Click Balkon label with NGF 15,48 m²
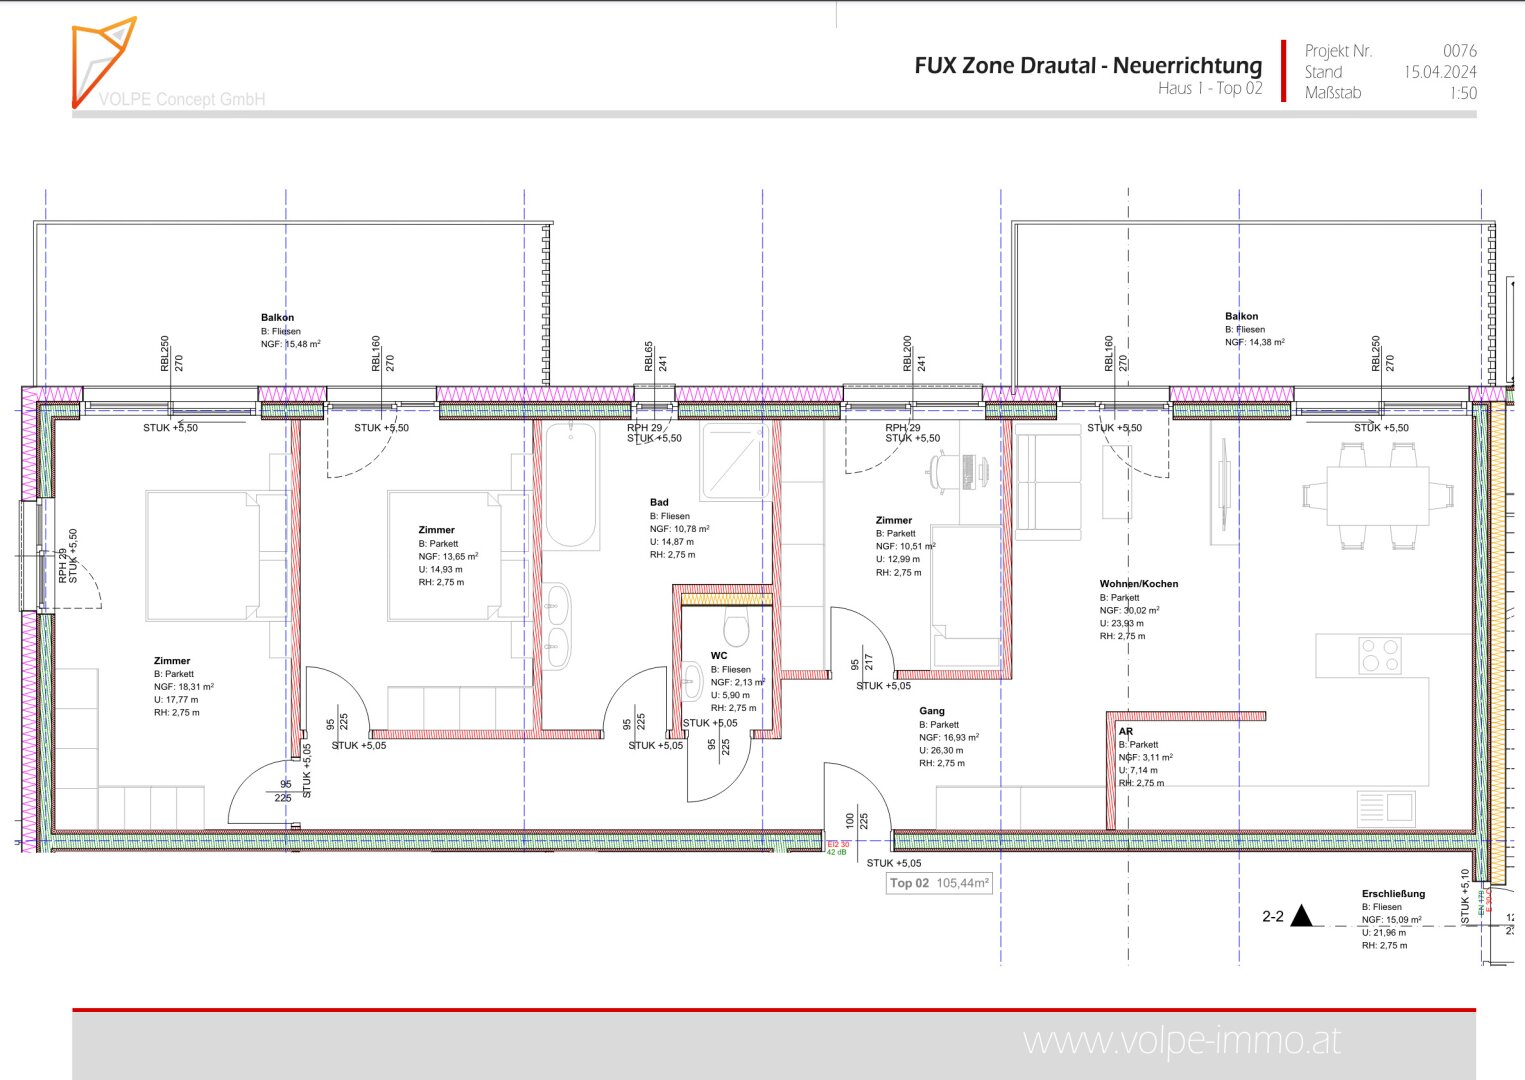 point(291,331)
